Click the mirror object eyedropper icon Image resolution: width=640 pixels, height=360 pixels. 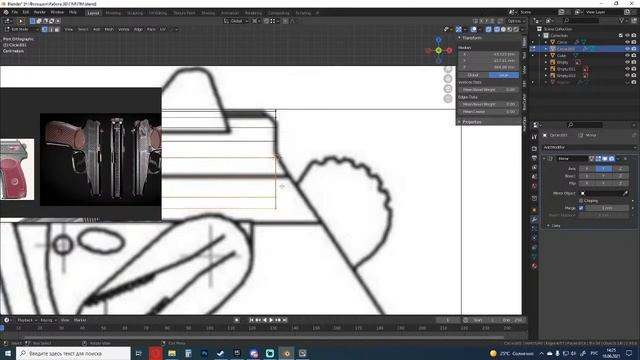click(625, 193)
